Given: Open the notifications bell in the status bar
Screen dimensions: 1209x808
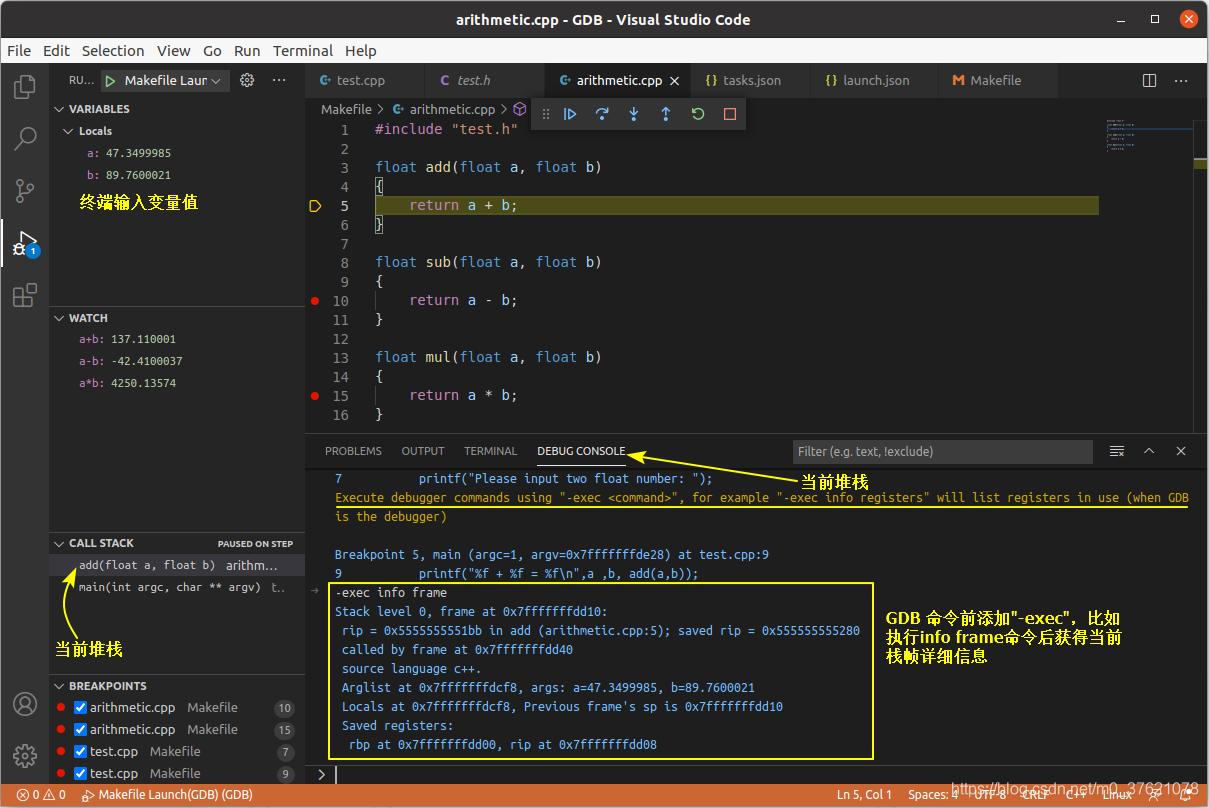Looking at the screenshot, I should click(1187, 795).
